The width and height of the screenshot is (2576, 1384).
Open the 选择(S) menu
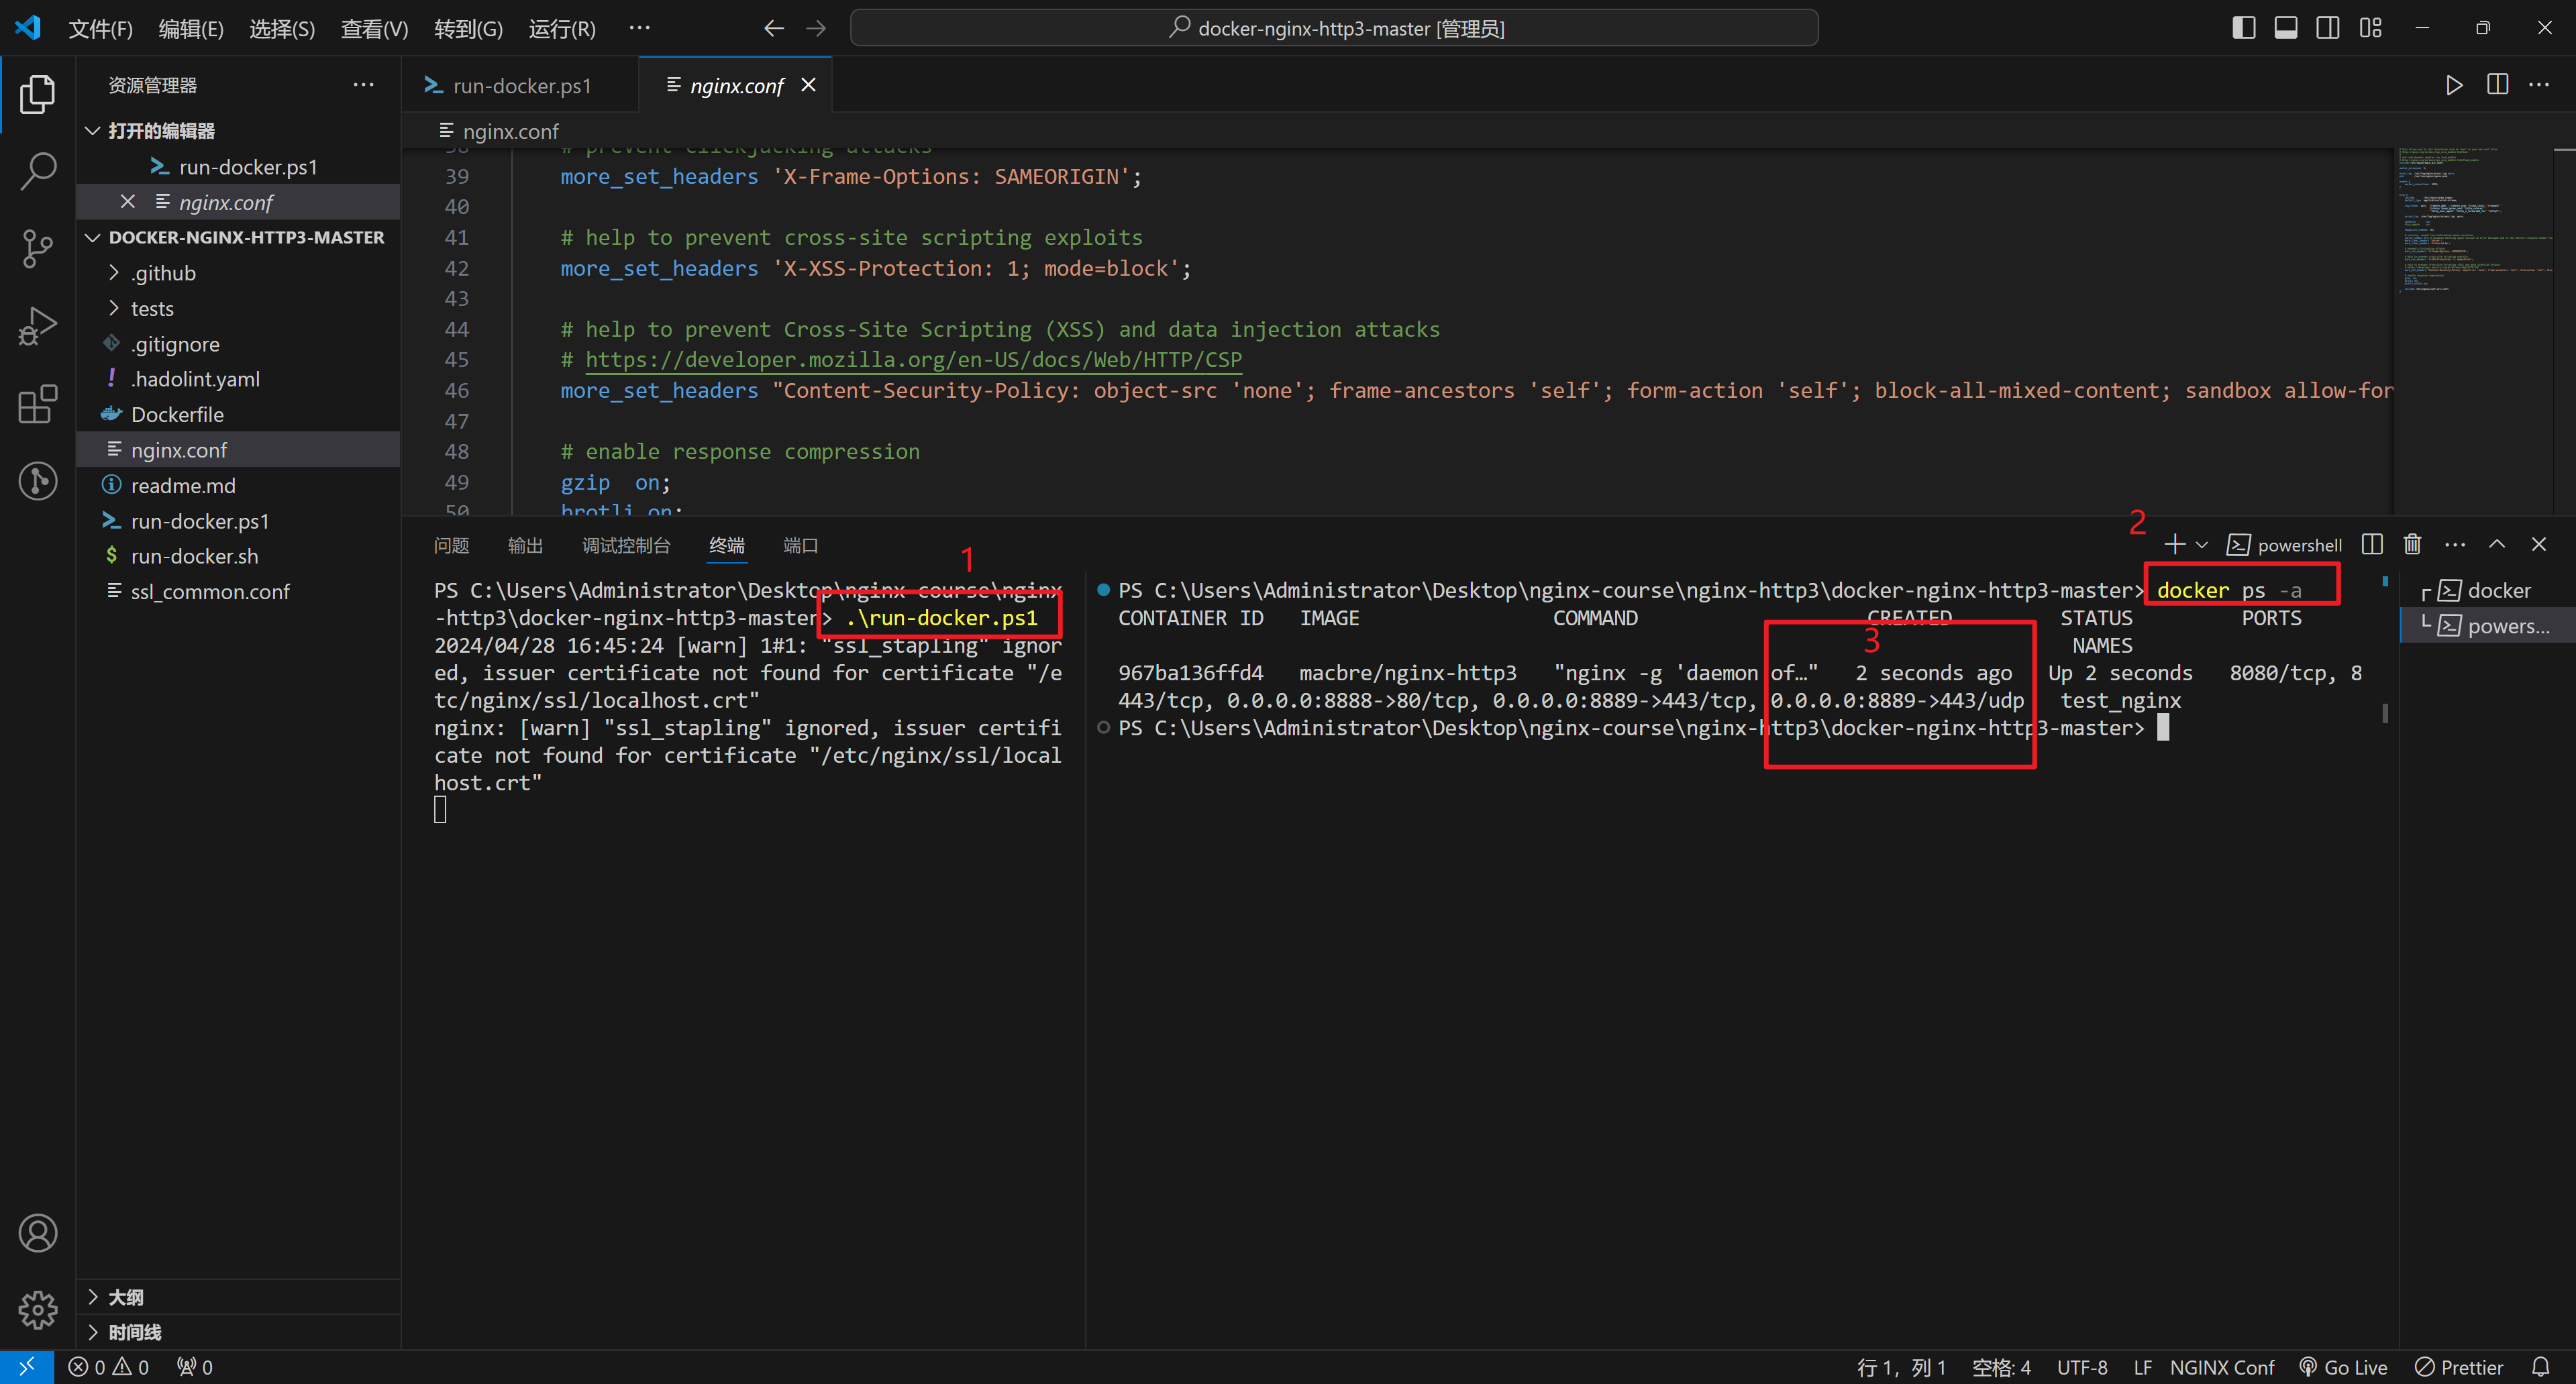pos(282,29)
